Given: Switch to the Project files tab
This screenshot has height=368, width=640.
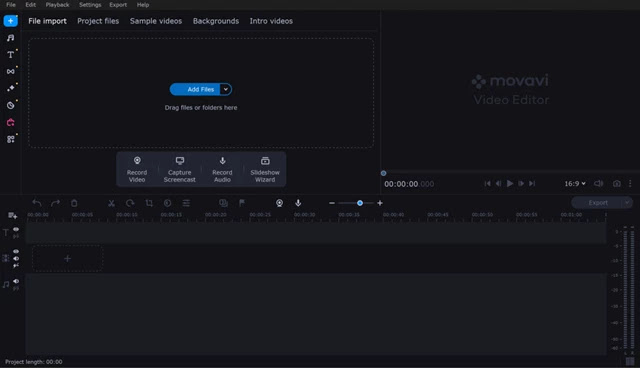Looking at the screenshot, I should [x=98, y=21].
